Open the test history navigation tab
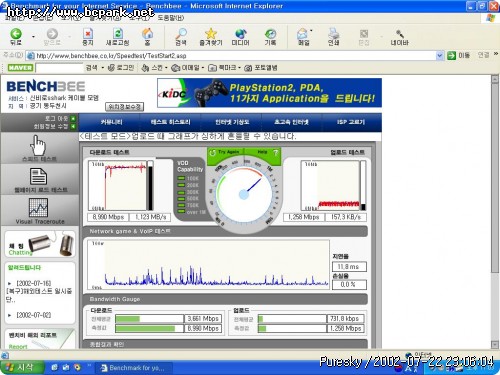This screenshot has width=500, height=375. [x=170, y=122]
